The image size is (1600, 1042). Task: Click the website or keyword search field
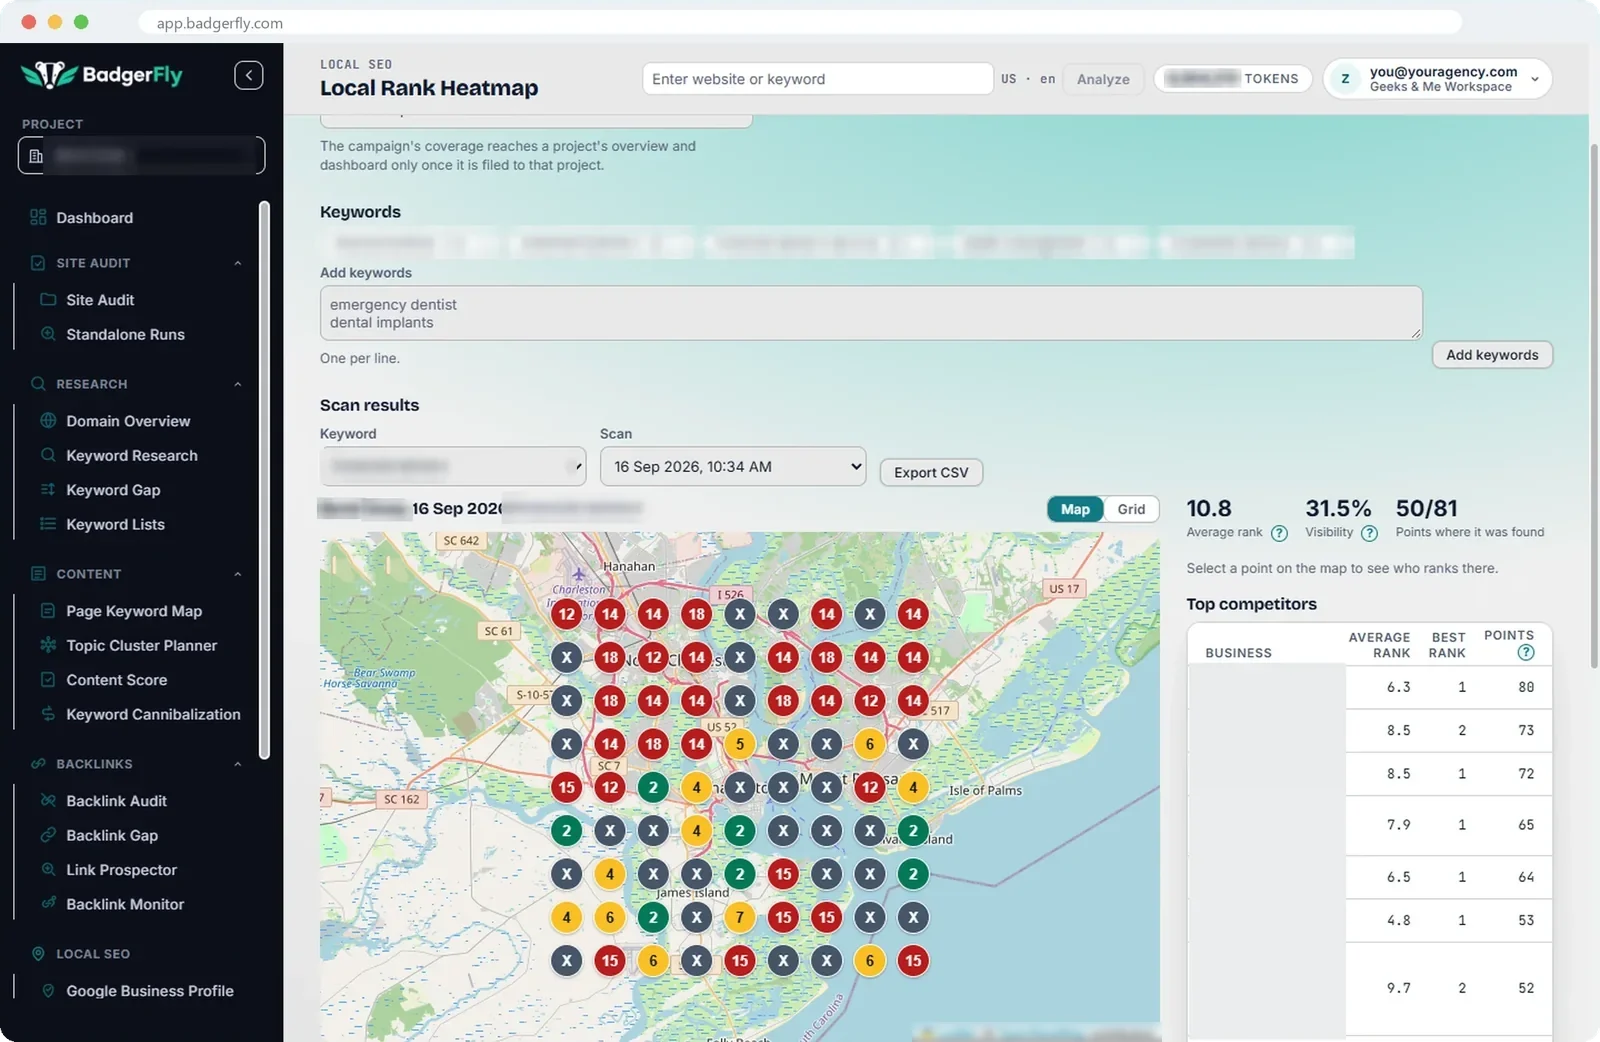click(818, 79)
